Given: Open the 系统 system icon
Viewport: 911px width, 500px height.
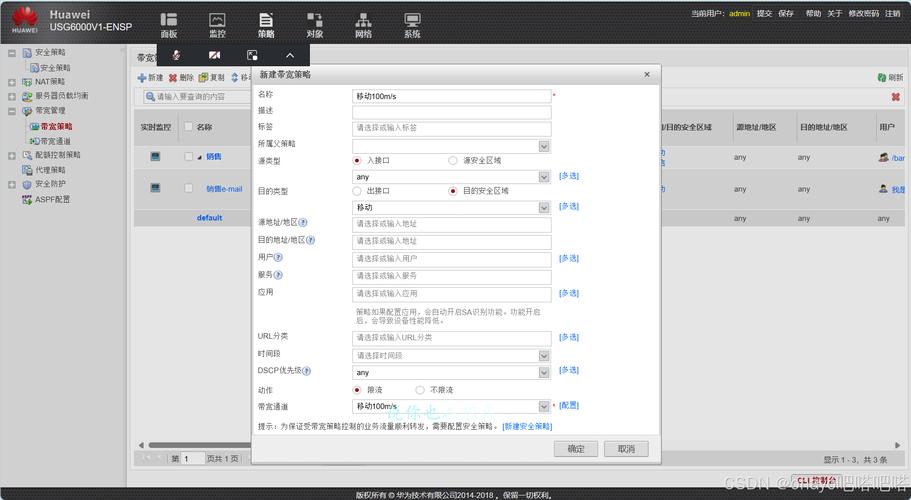Looking at the screenshot, I should coord(413,25).
